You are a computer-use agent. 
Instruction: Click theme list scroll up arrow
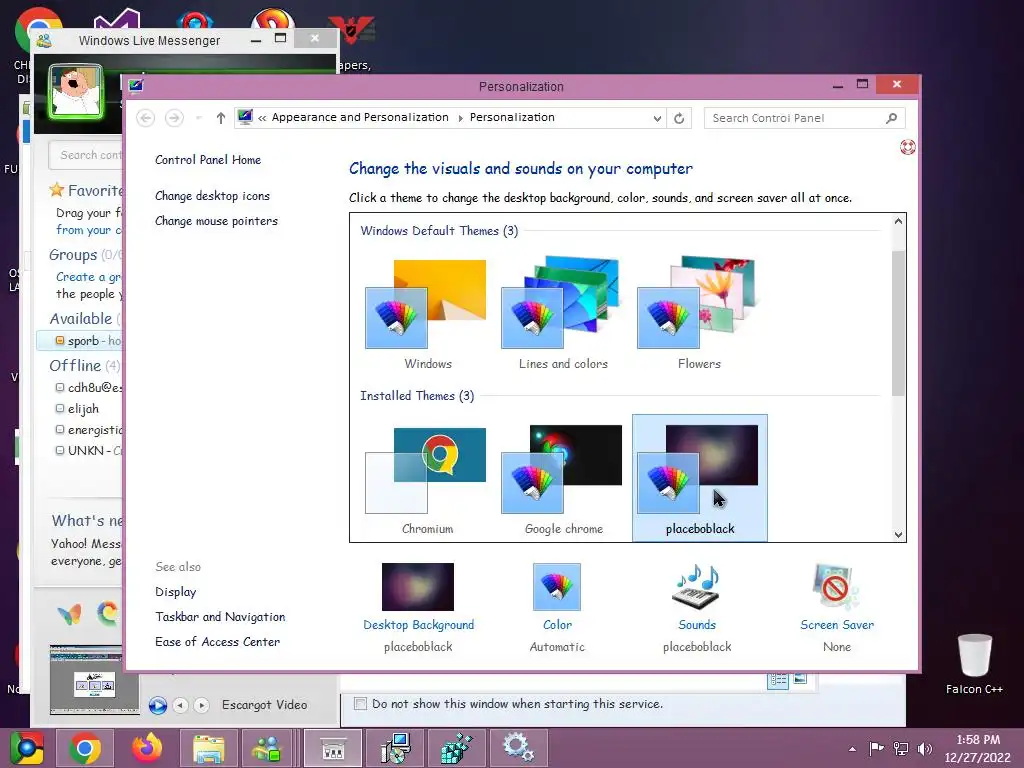click(x=898, y=221)
